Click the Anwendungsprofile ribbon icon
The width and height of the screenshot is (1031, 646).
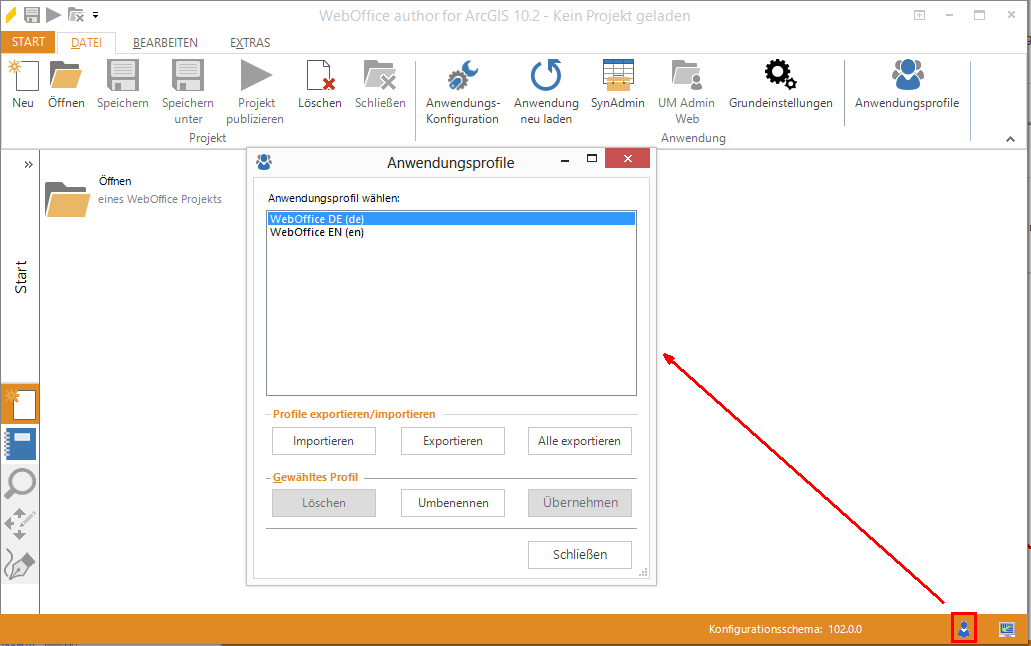click(906, 77)
